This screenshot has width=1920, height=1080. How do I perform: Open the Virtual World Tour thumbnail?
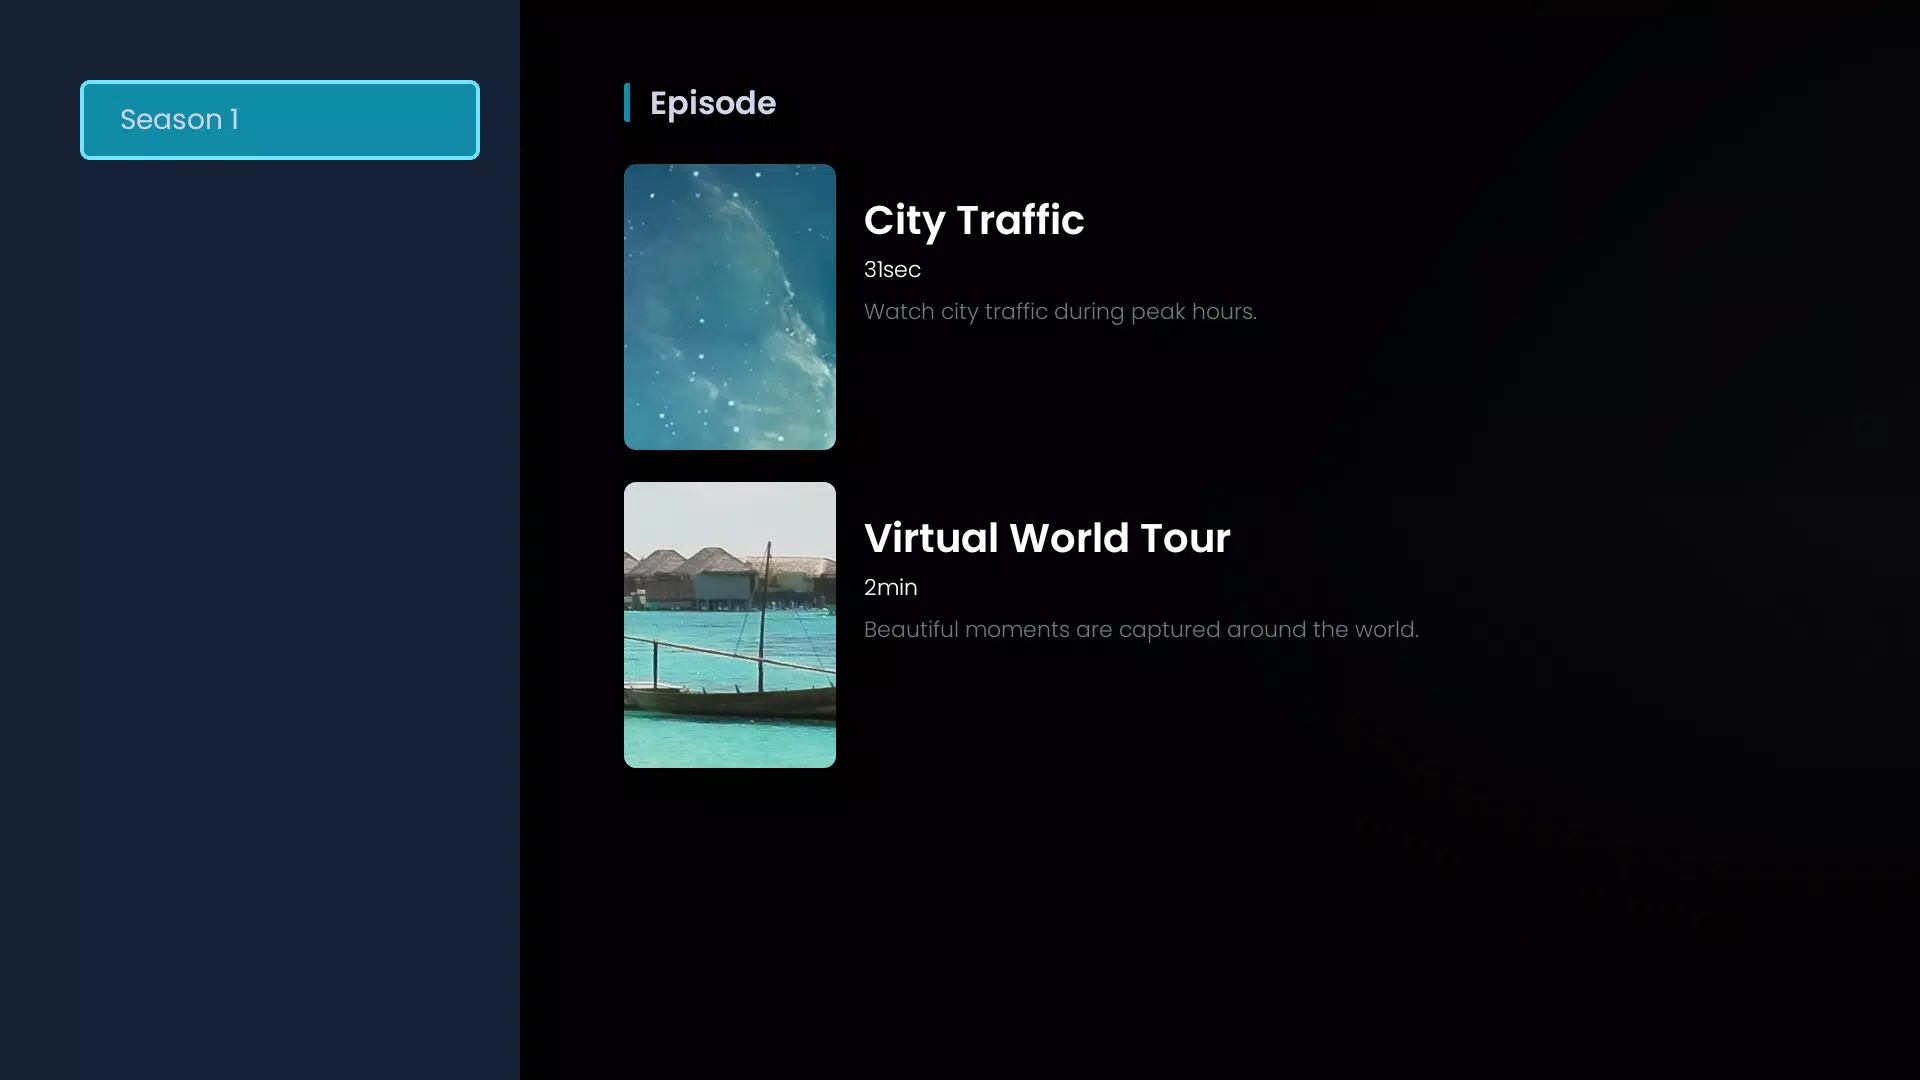(x=730, y=625)
